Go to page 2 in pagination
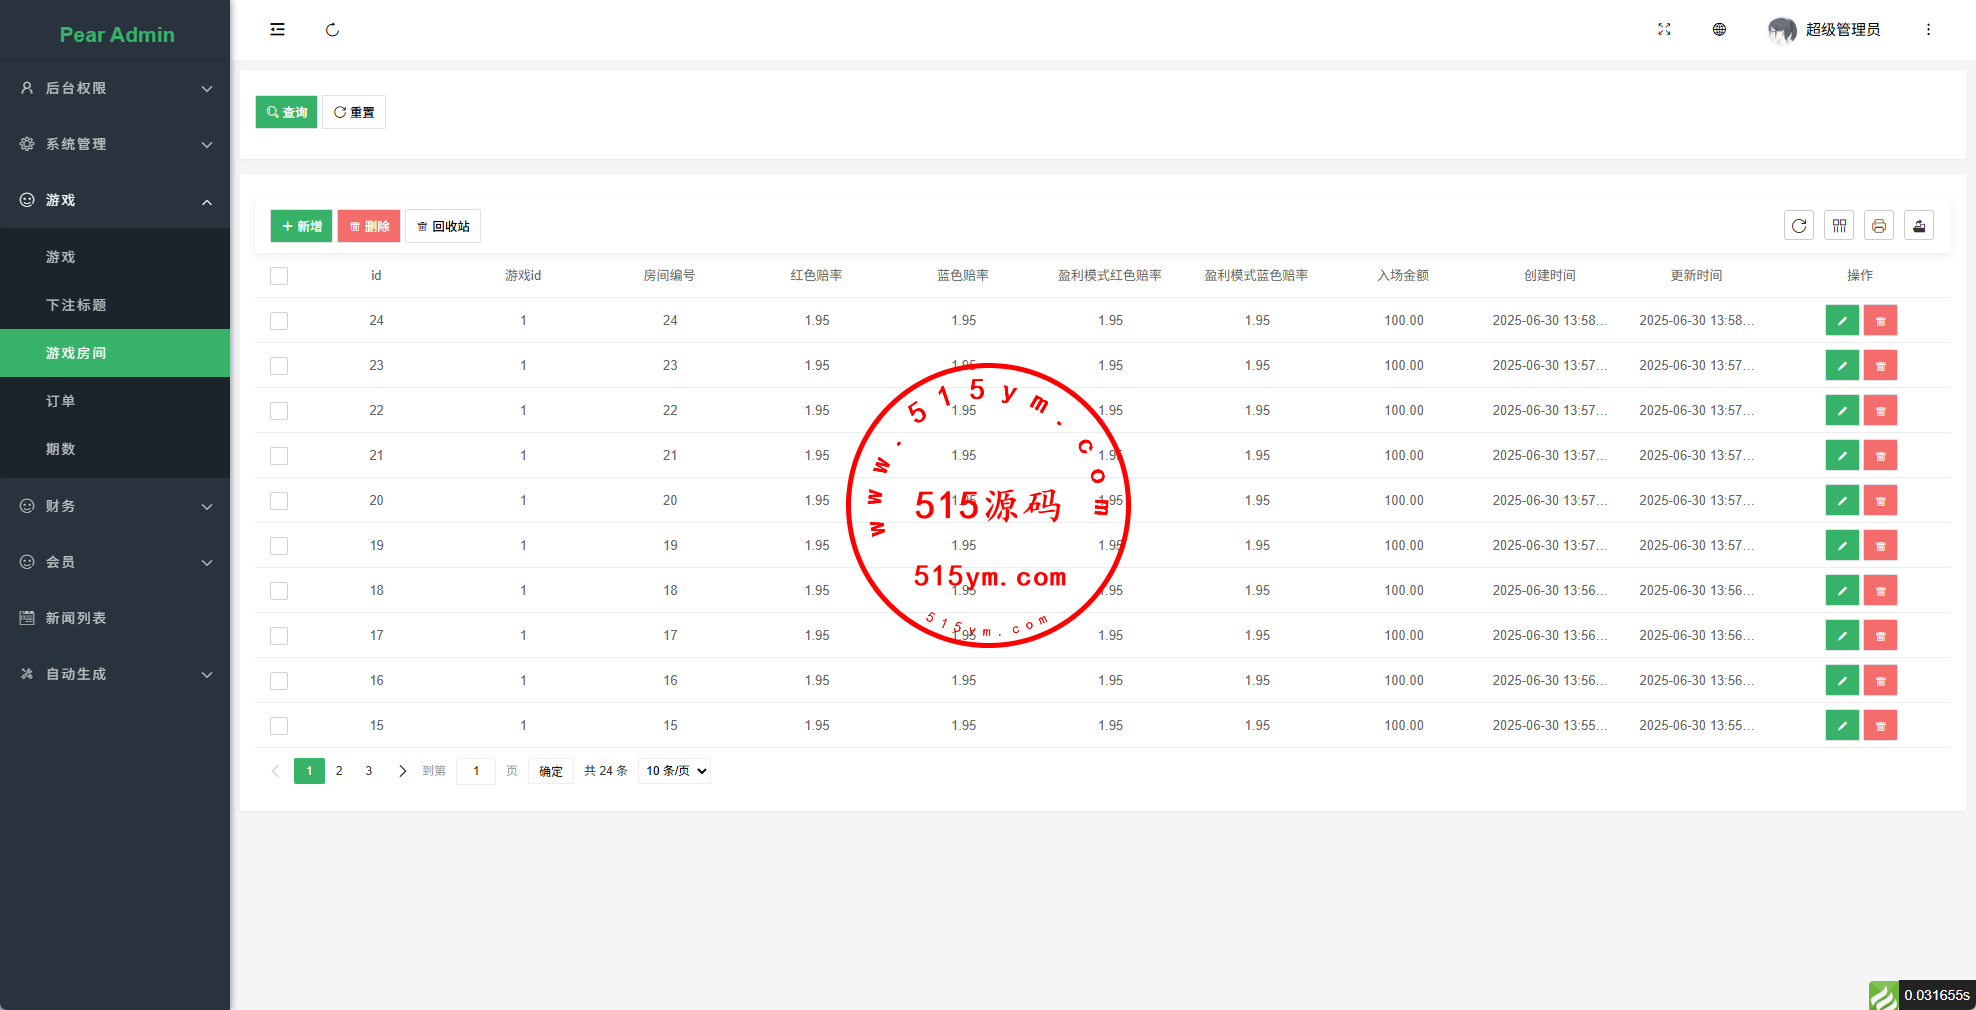The width and height of the screenshot is (1976, 1010). (339, 771)
